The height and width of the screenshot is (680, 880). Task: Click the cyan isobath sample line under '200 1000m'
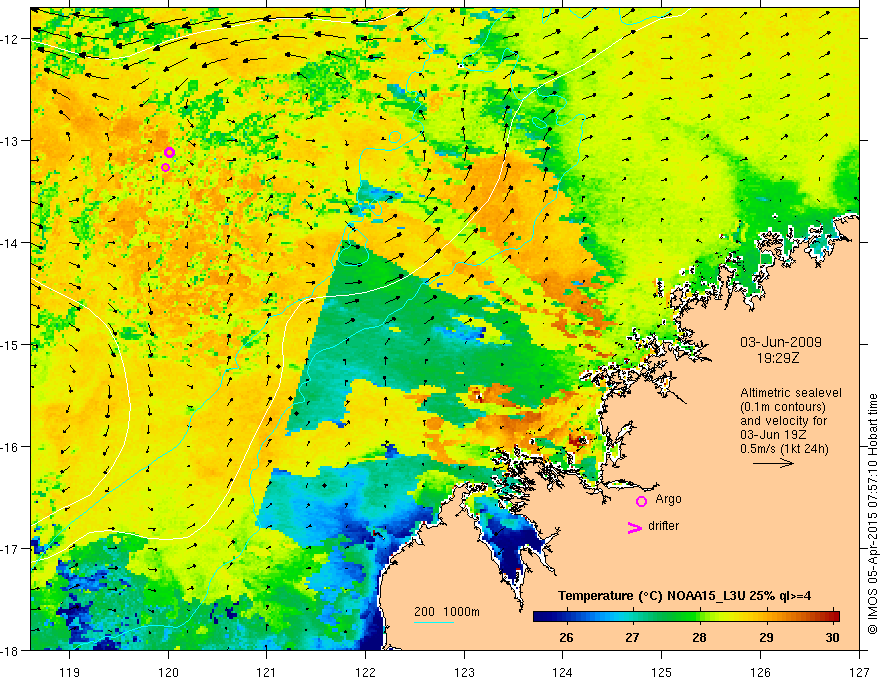tap(434, 622)
